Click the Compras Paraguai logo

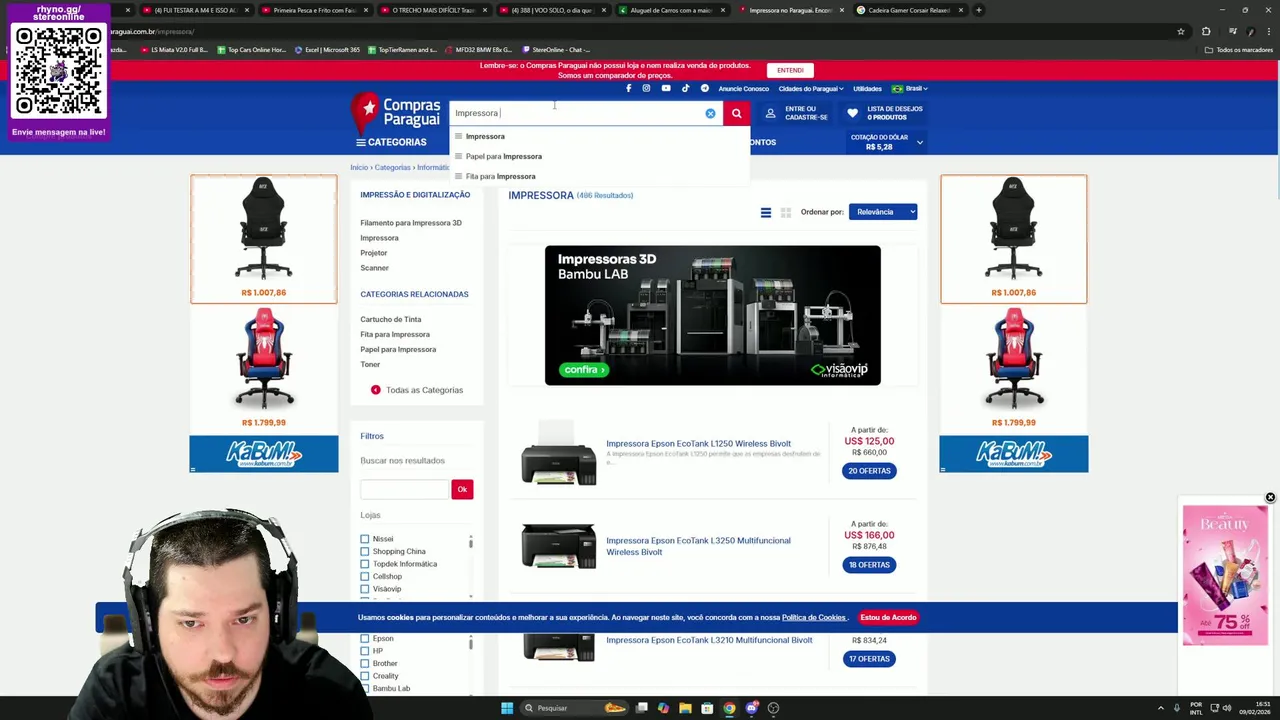point(396,112)
